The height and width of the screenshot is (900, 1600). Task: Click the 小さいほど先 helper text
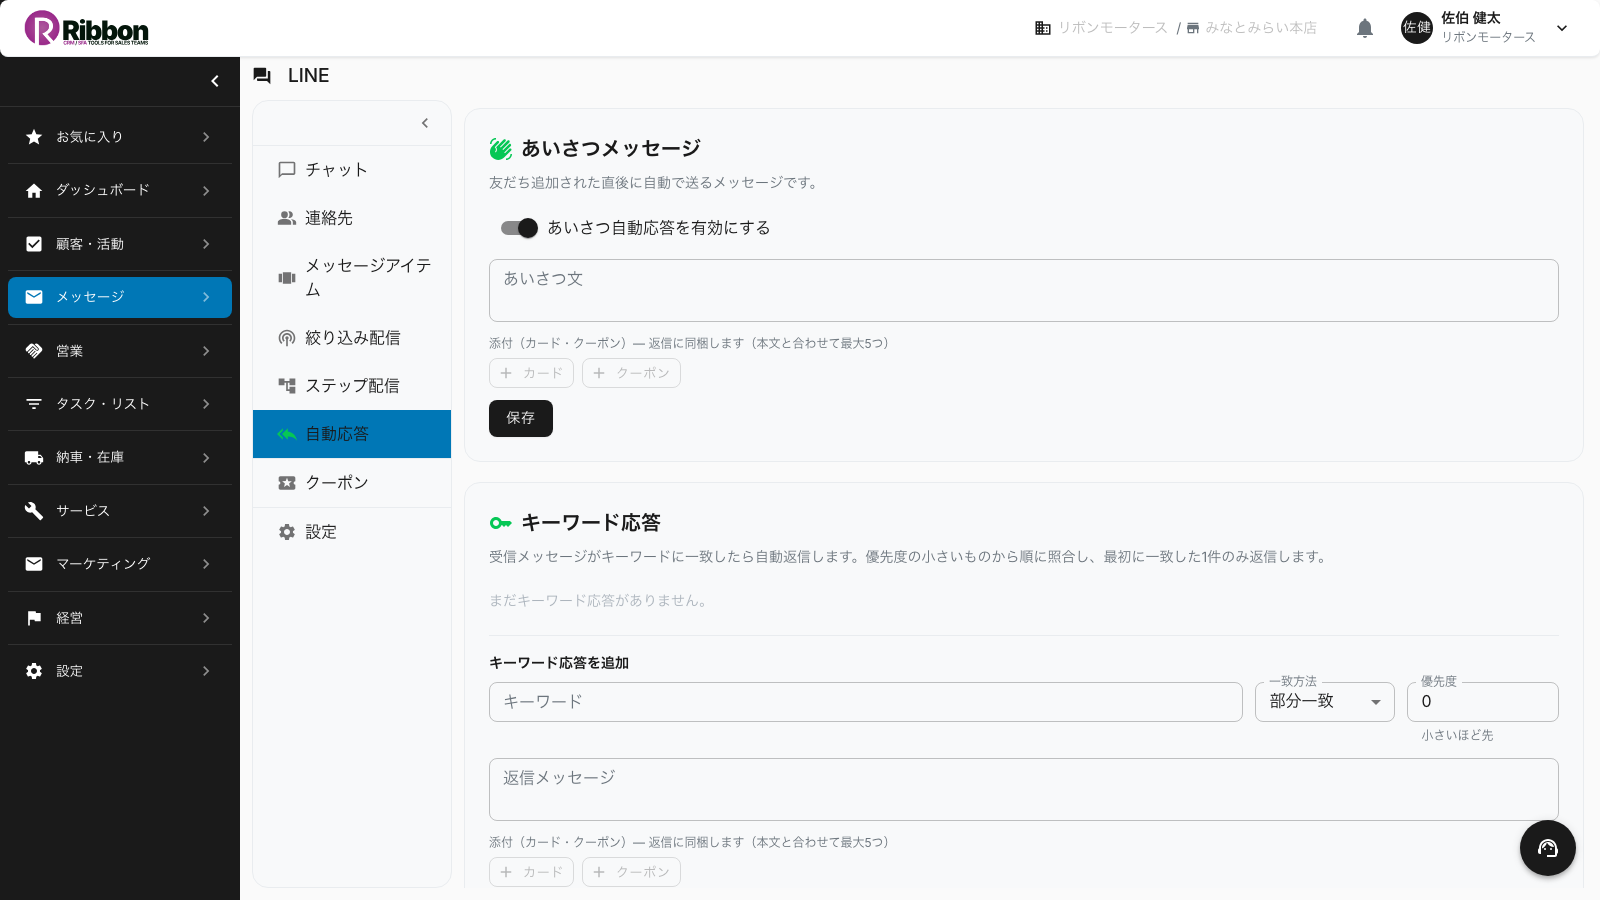coord(1457,735)
